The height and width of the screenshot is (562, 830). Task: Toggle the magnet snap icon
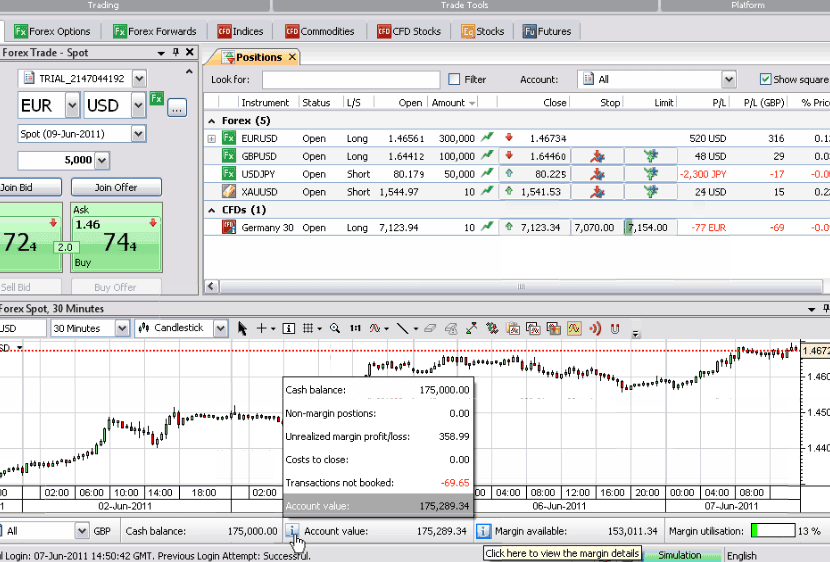(615, 329)
